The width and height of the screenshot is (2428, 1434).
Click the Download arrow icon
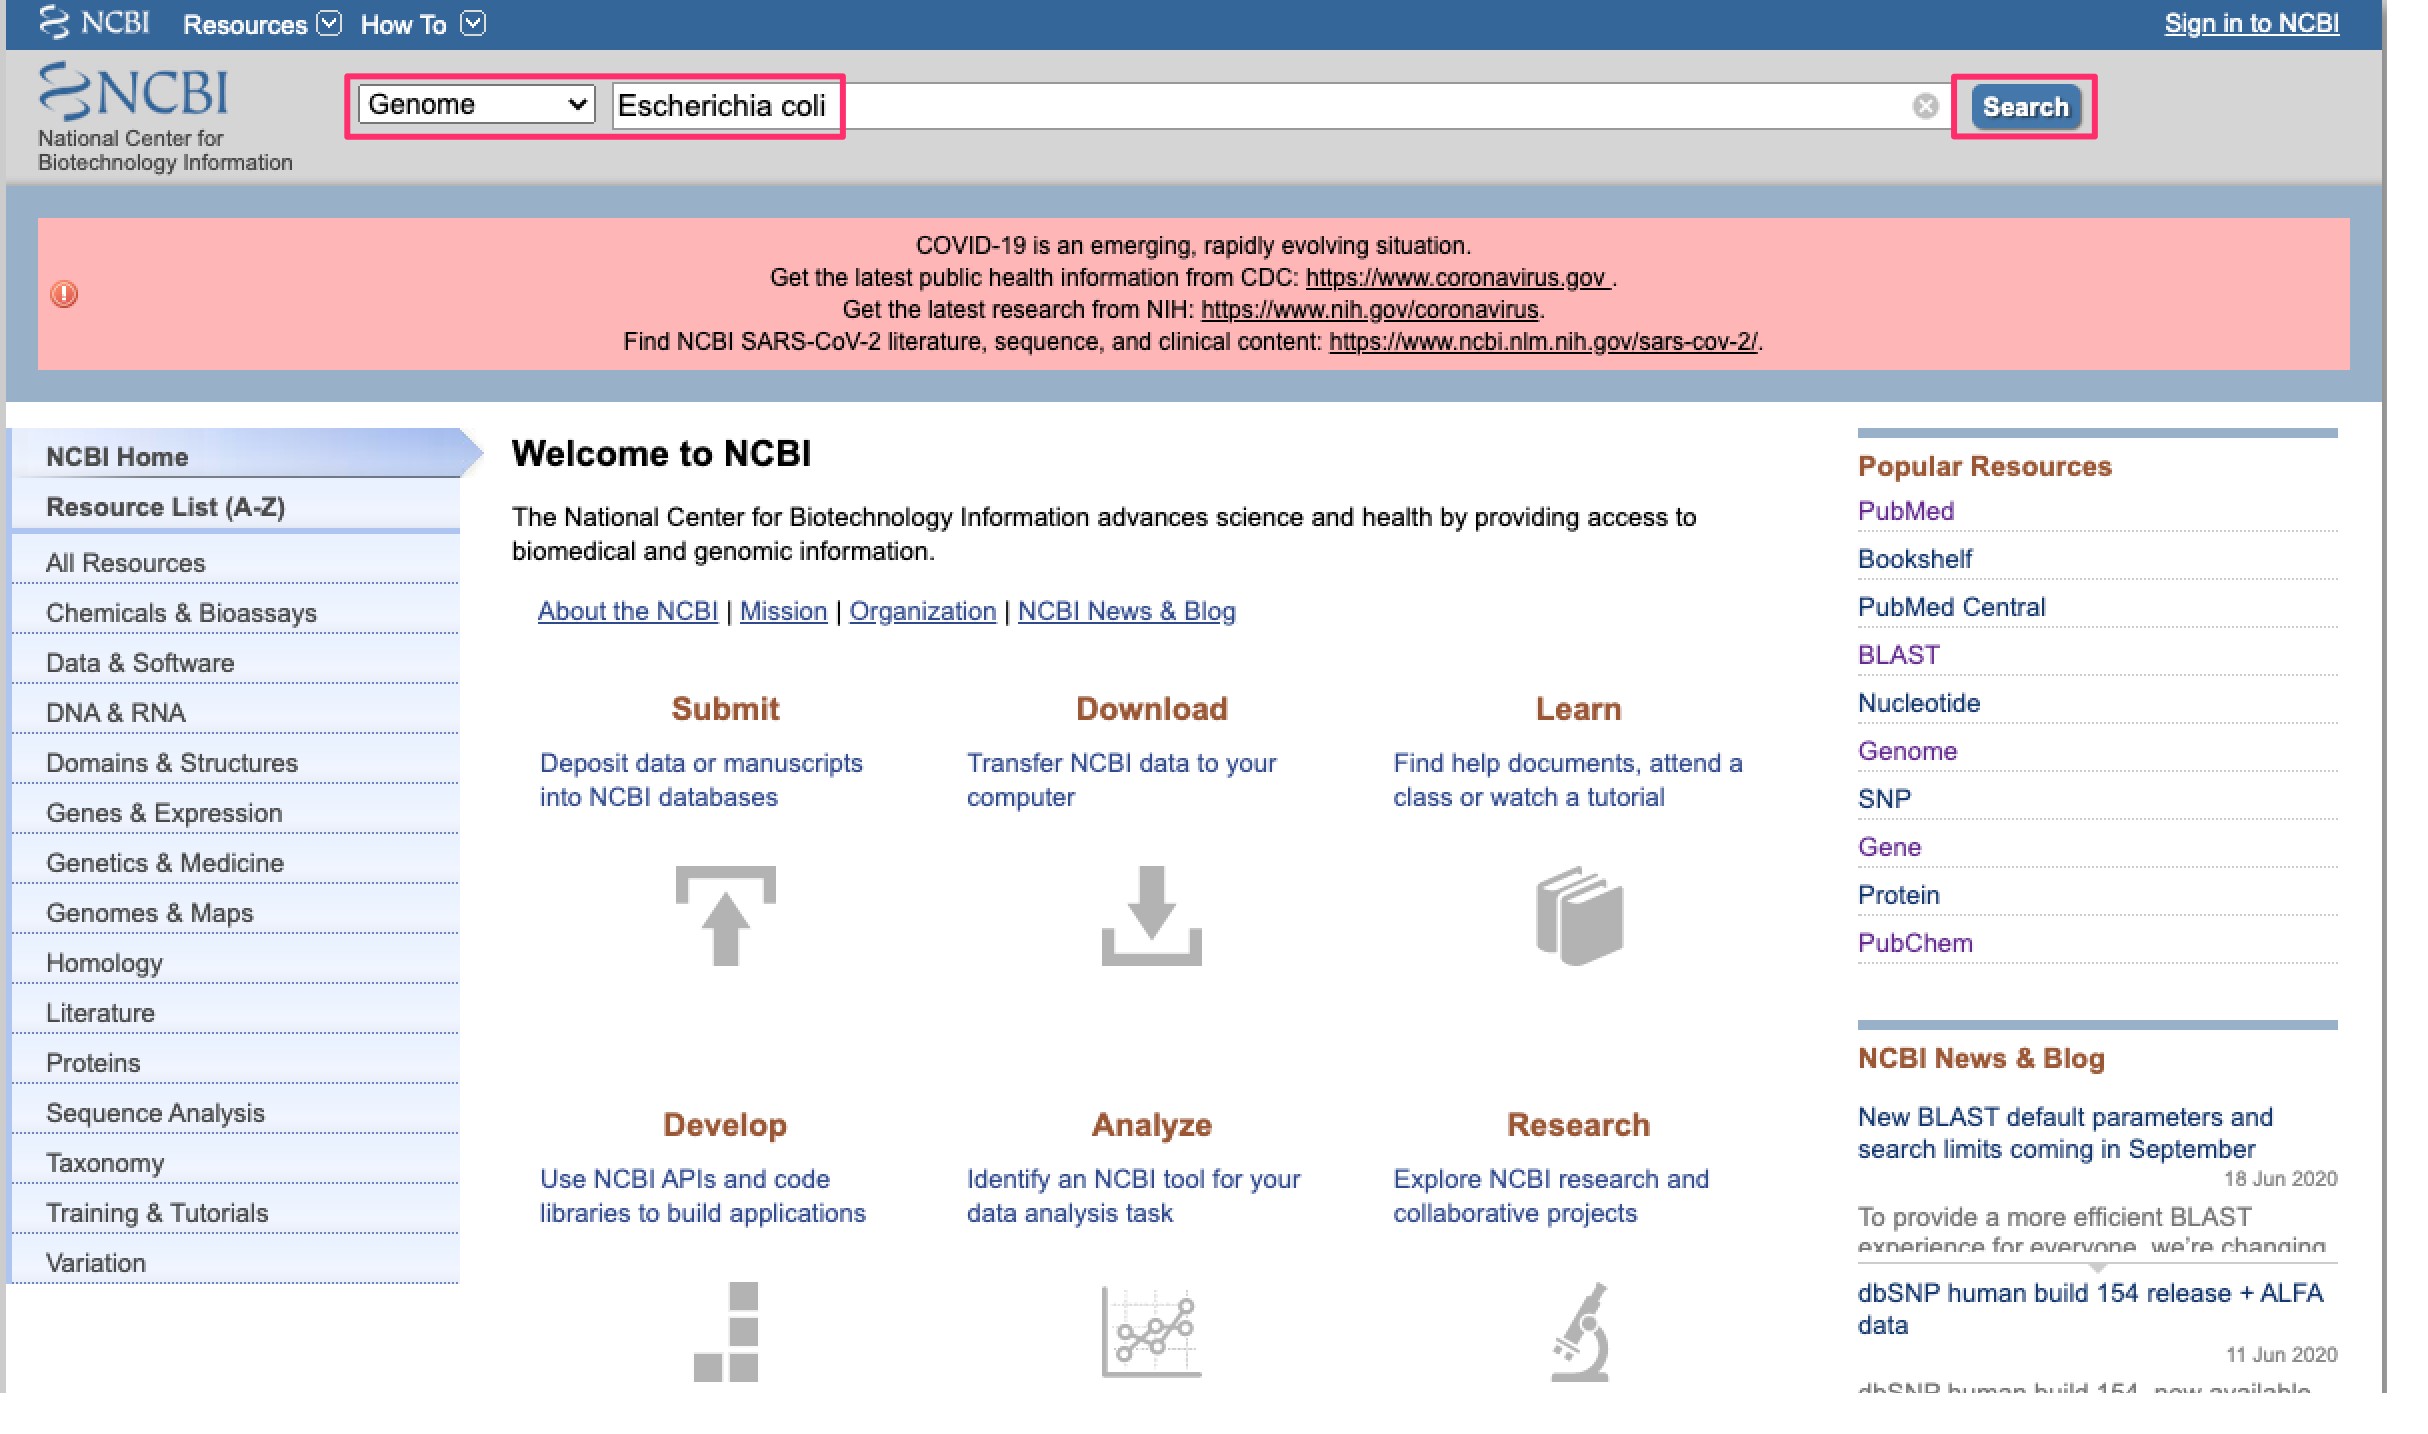pos(1152,916)
